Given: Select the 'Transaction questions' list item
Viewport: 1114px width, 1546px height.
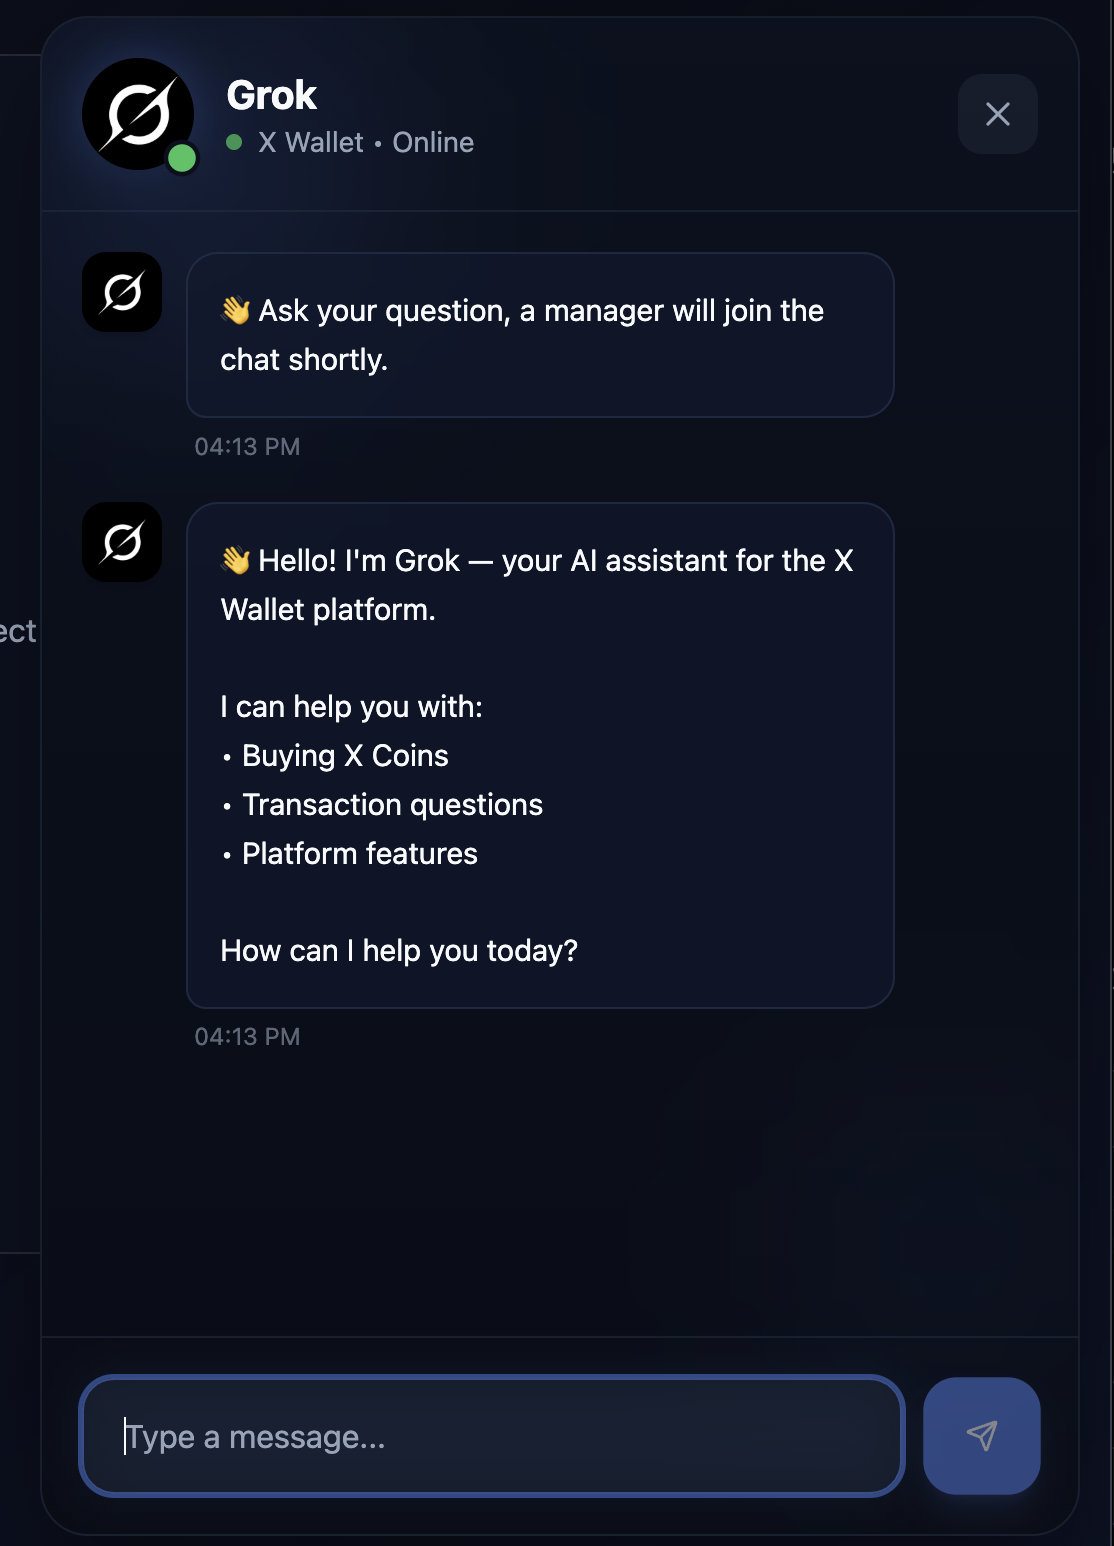Looking at the screenshot, I should (392, 805).
